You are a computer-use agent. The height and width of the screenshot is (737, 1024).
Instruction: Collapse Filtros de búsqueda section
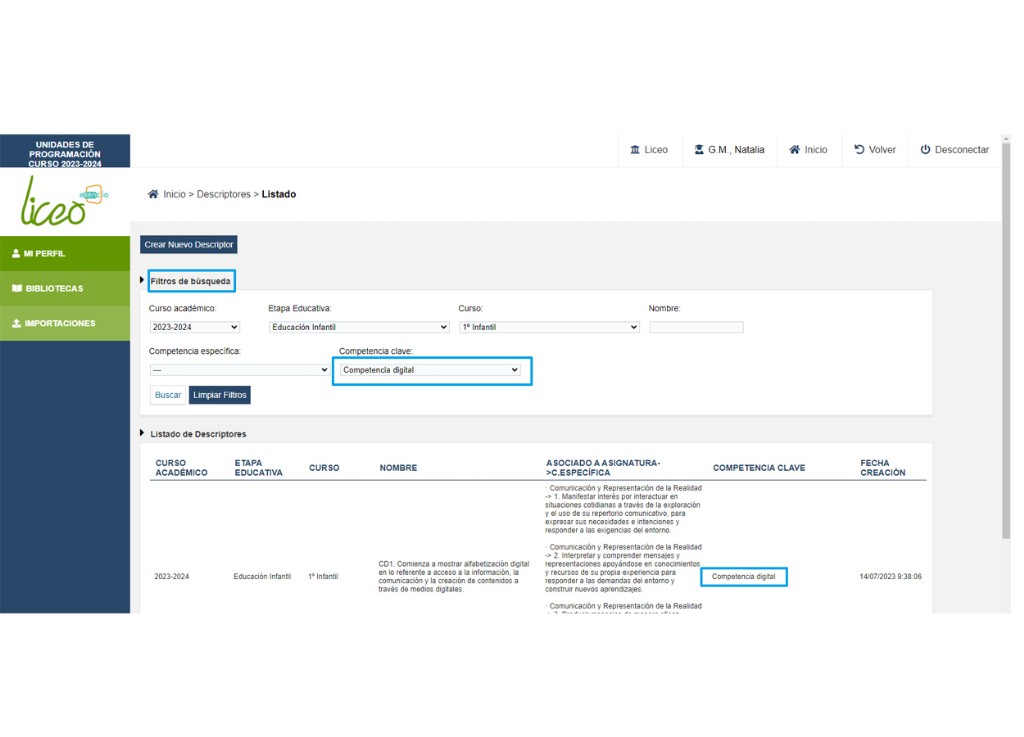[x=190, y=281]
